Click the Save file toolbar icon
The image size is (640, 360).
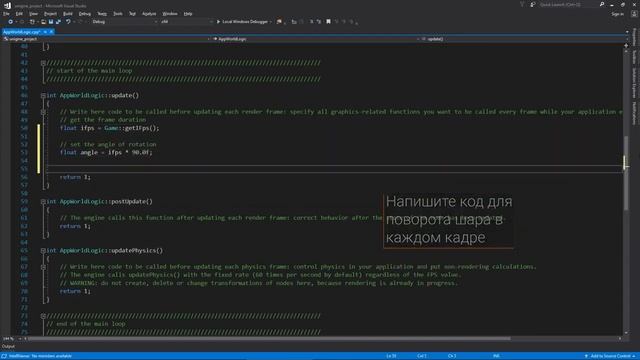click(51, 22)
